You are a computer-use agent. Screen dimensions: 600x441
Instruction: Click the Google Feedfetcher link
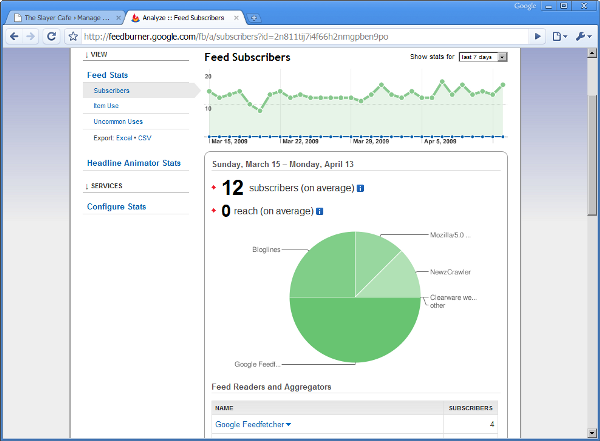pos(249,424)
